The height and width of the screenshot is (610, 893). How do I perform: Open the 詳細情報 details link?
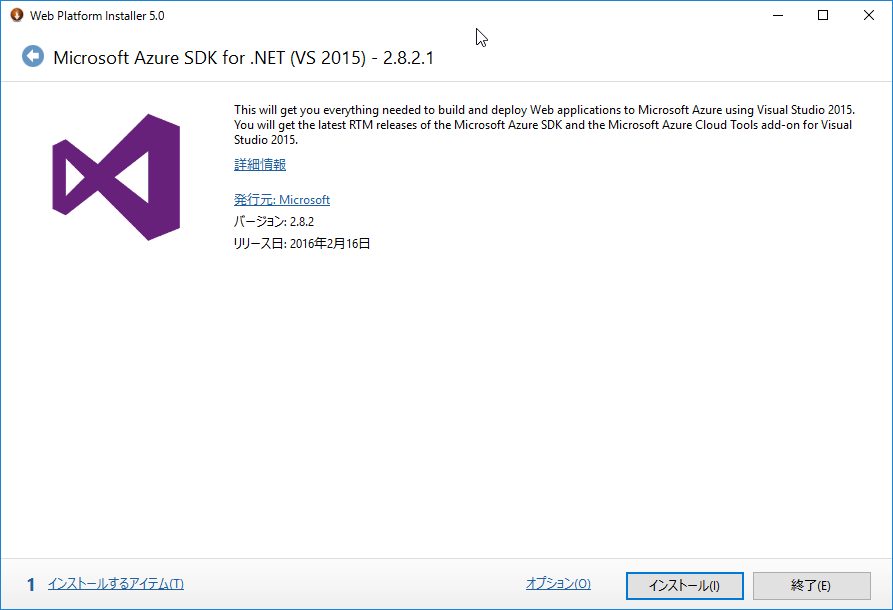tap(260, 165)
